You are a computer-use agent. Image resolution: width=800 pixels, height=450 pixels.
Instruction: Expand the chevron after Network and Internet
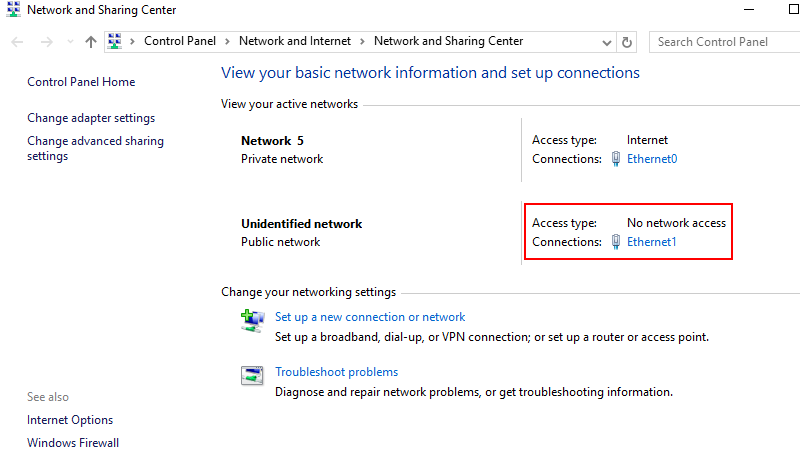362,42
